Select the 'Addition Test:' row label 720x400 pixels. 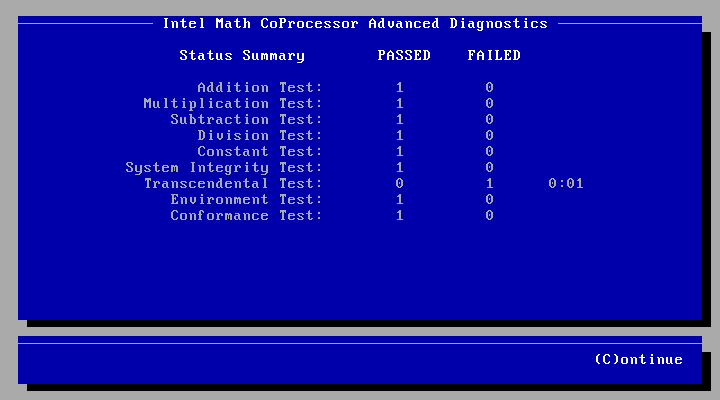point(260,87)
